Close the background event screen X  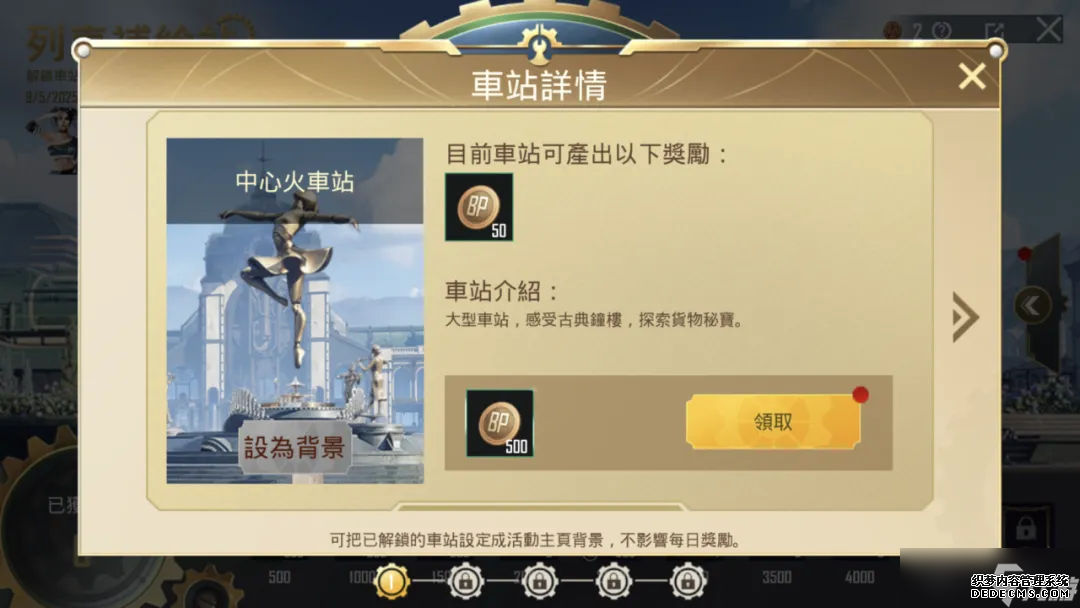(1049, 30)
